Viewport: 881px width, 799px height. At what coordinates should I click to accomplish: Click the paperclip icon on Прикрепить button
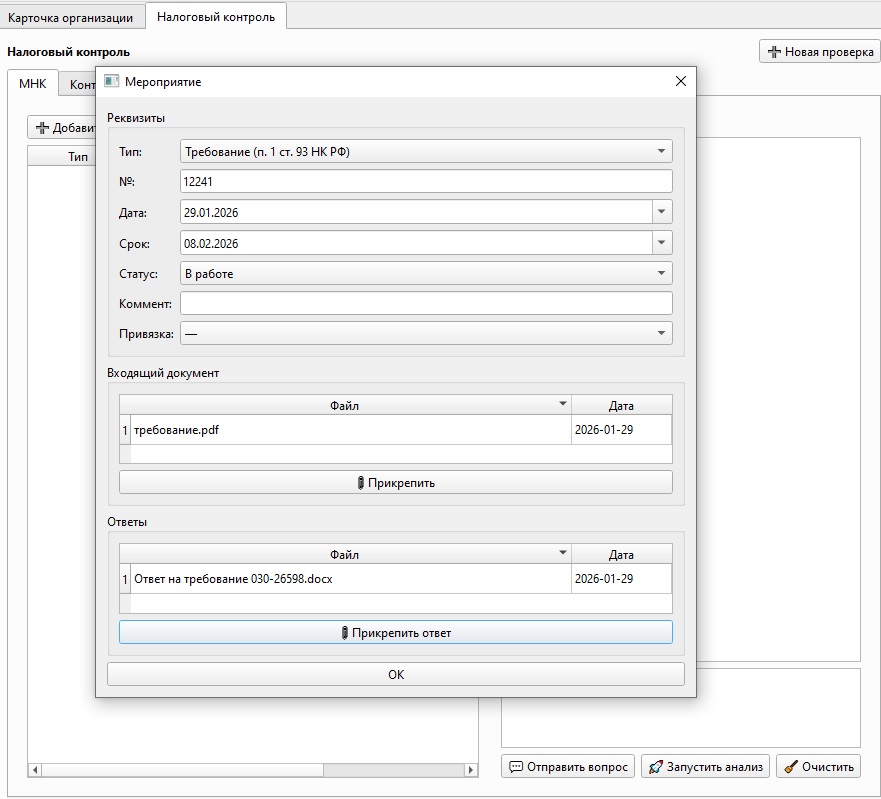coord(361,483)
